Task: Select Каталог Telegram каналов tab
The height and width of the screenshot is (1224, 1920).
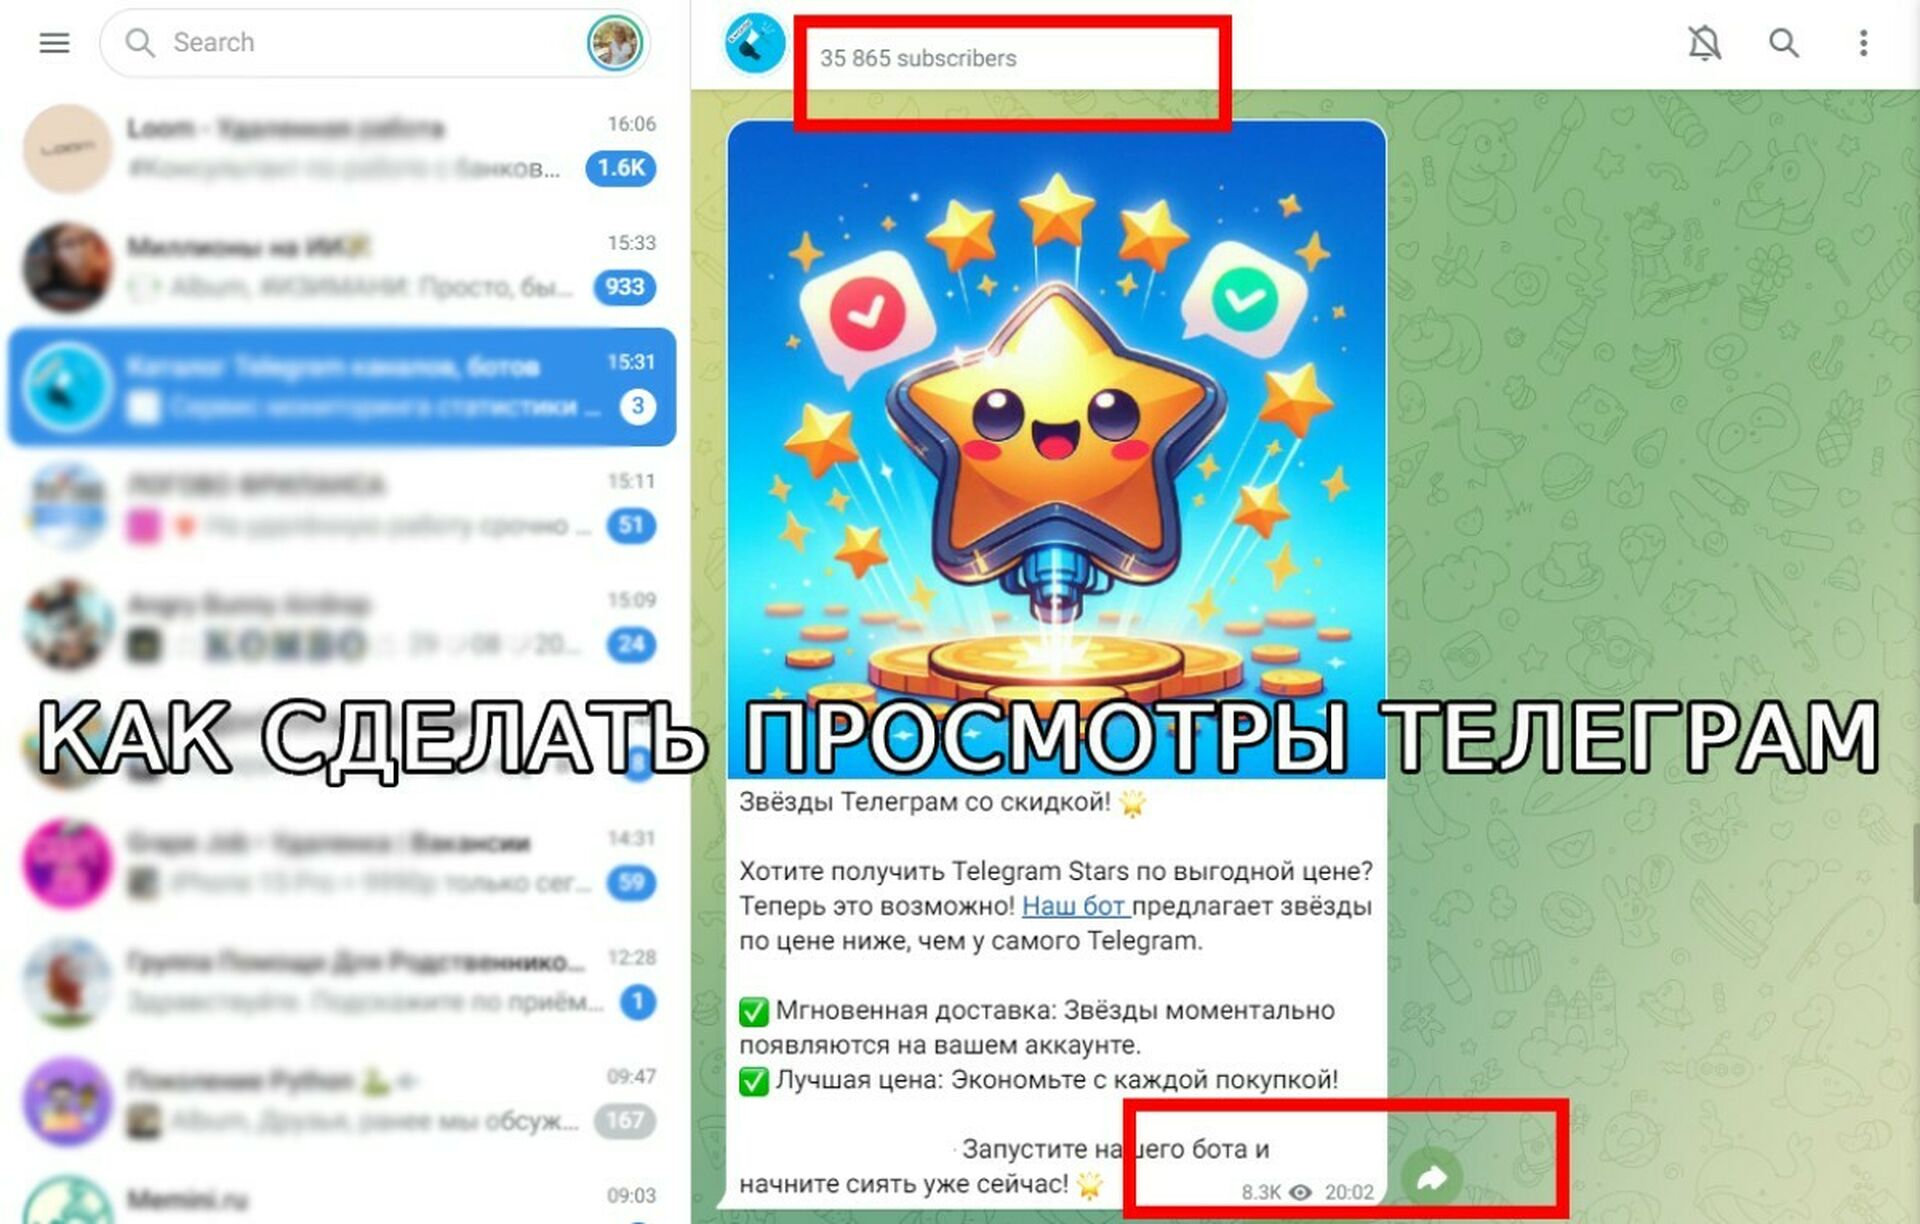Action: 341,385
